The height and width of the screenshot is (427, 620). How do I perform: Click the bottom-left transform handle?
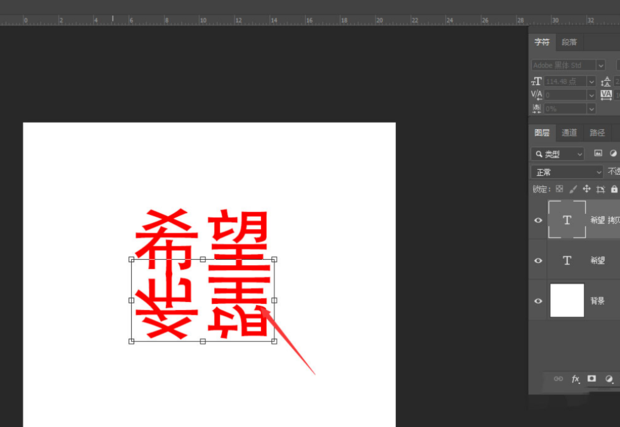[x=132, y=341]
